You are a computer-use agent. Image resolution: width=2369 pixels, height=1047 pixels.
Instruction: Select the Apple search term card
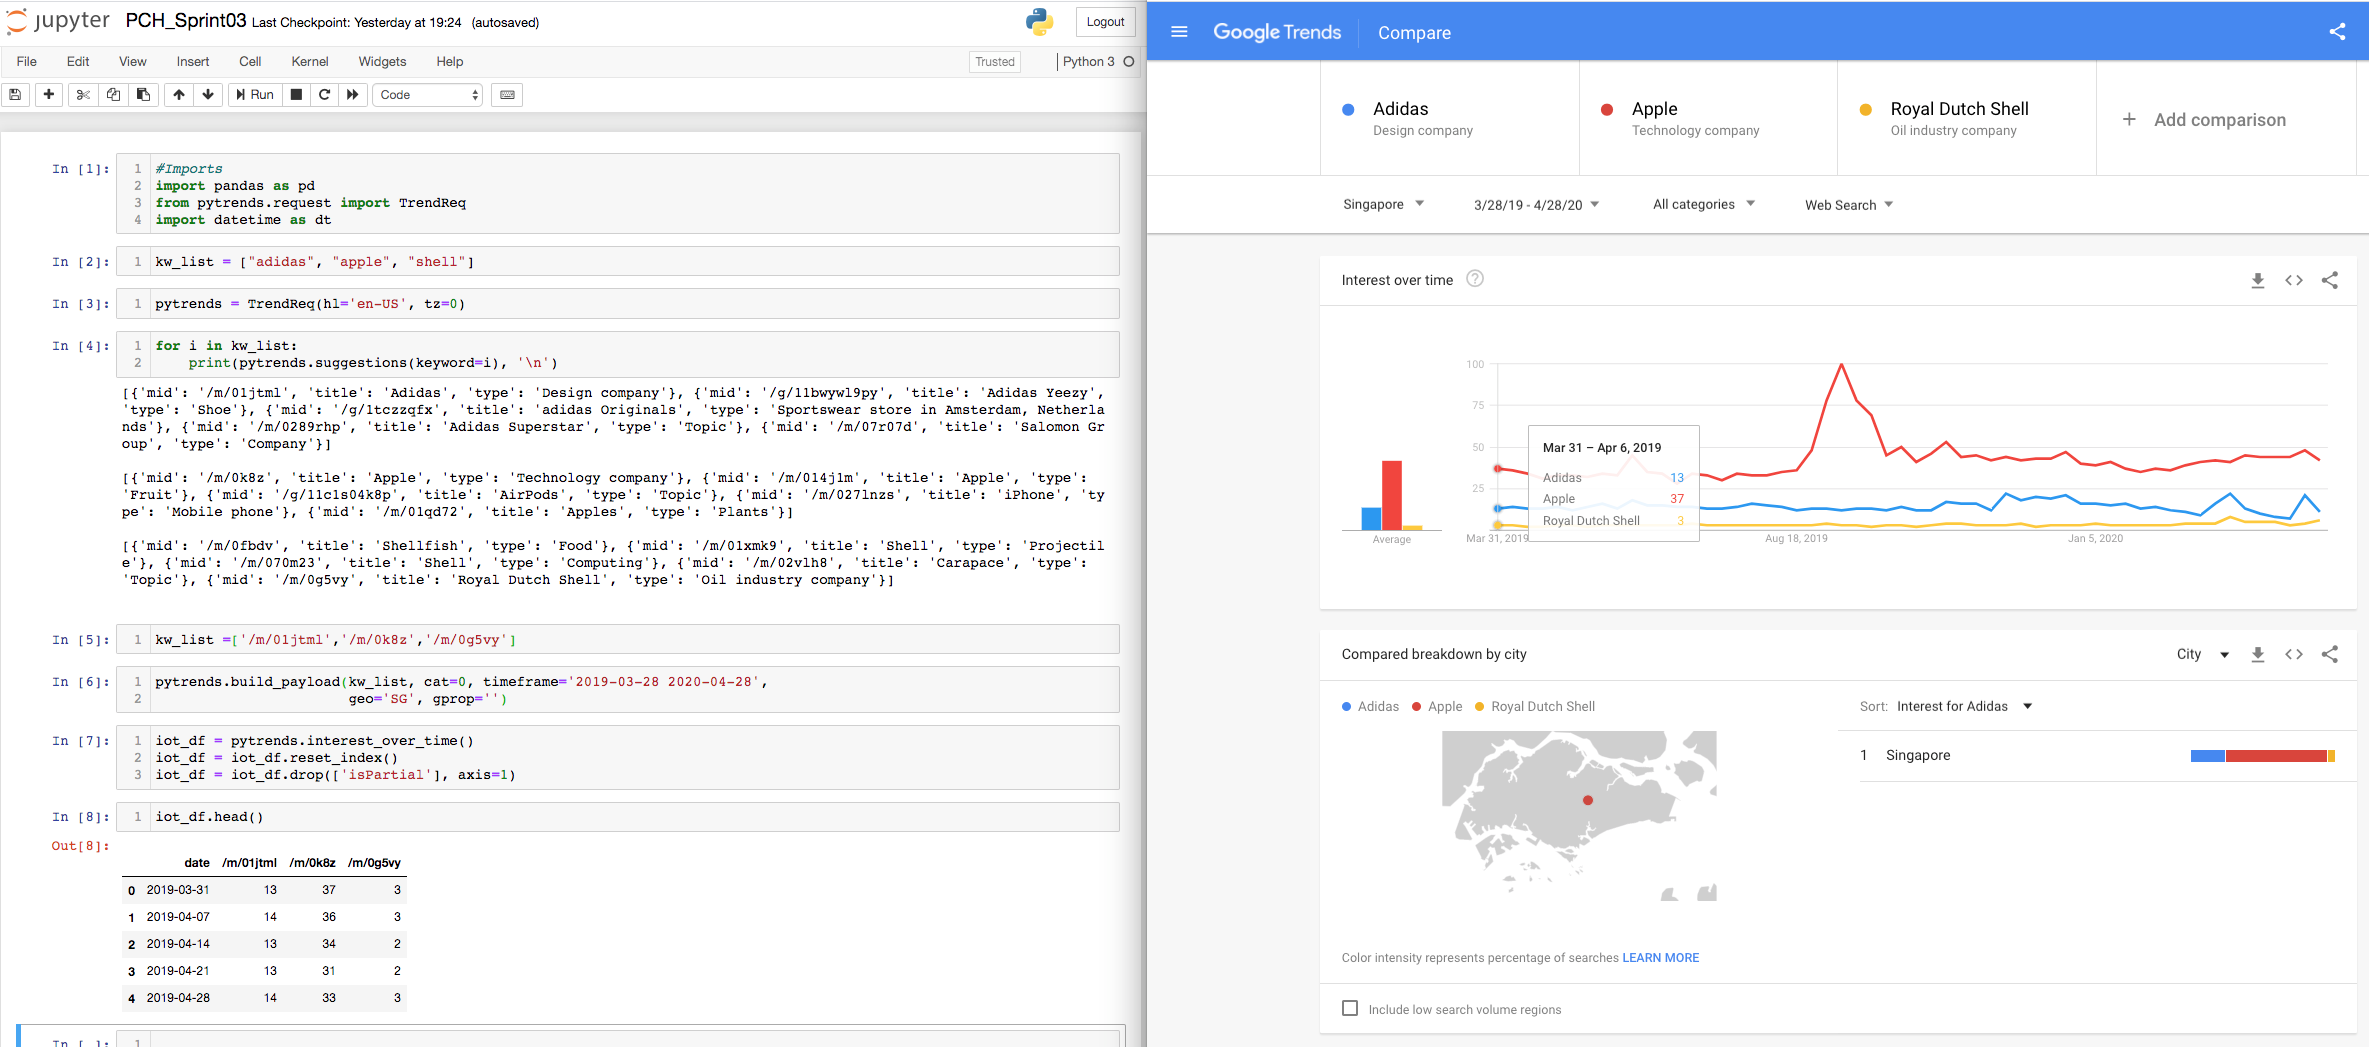pos(1709,118)
